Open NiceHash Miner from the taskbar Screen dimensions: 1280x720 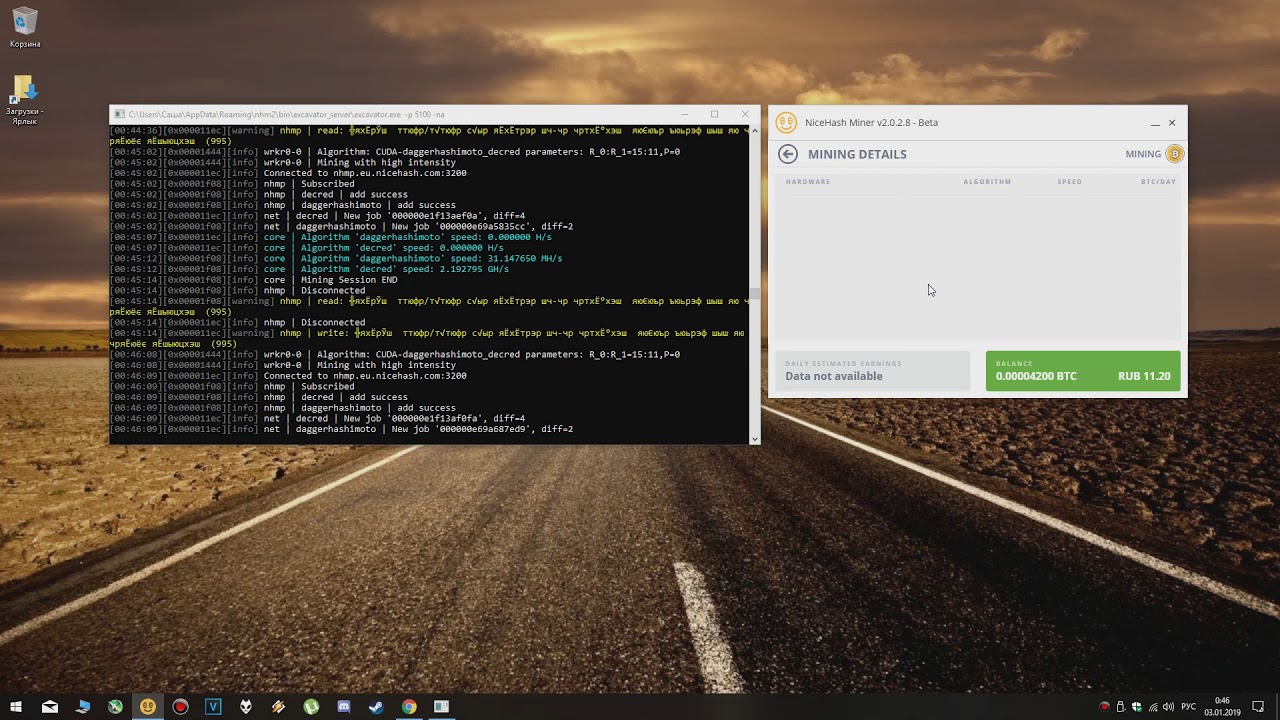[x=148, y=706]
